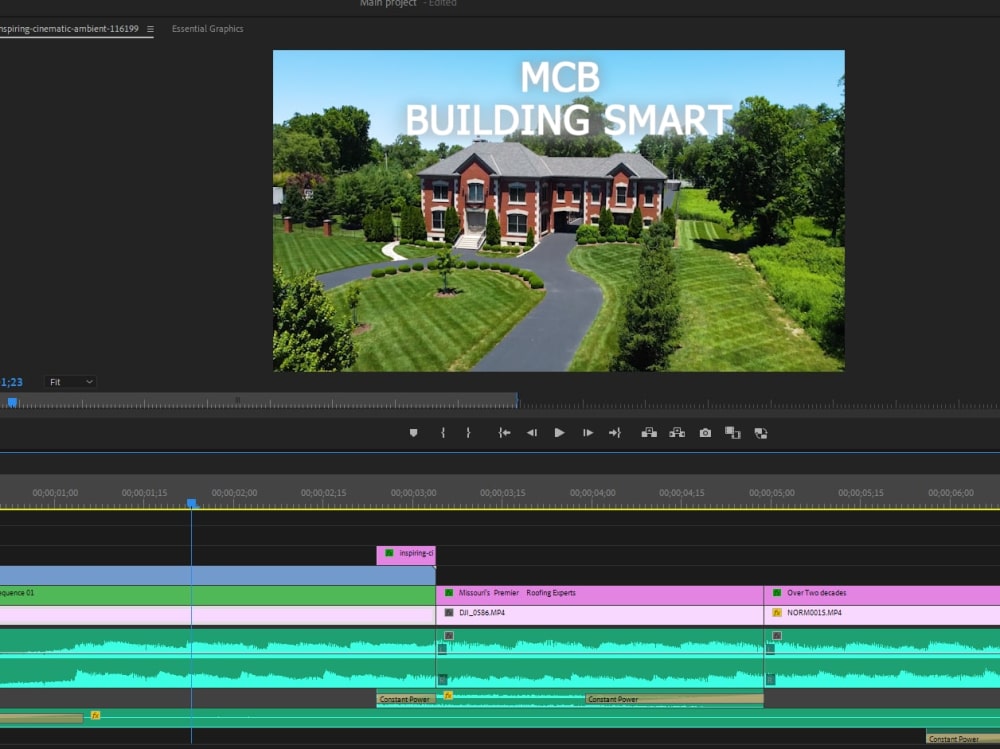Step forward one frame
Image resolution: width=1000 pixels, height=749 pixels.
[587, 433]
